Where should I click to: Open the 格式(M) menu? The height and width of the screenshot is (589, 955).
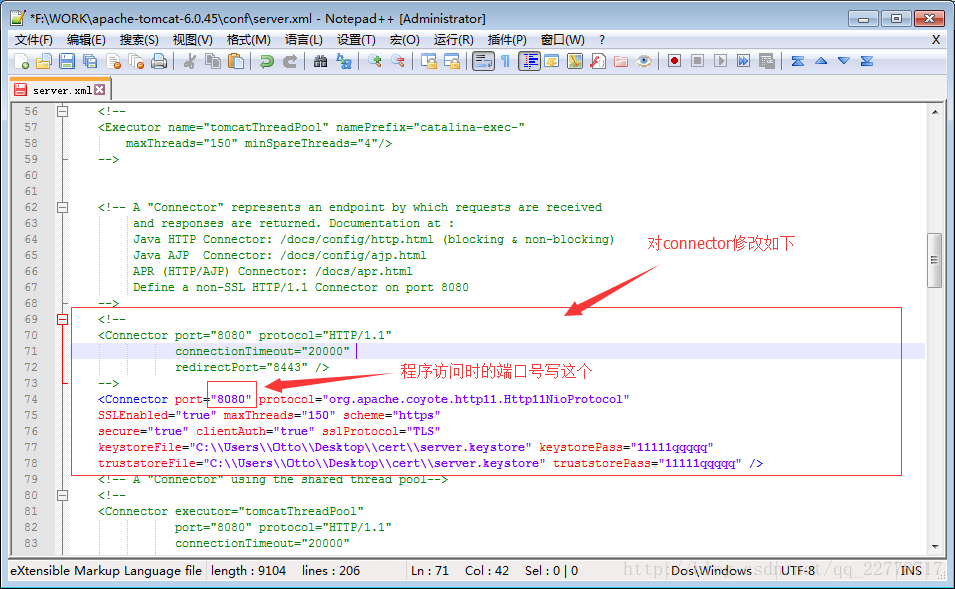pos(248,40)
